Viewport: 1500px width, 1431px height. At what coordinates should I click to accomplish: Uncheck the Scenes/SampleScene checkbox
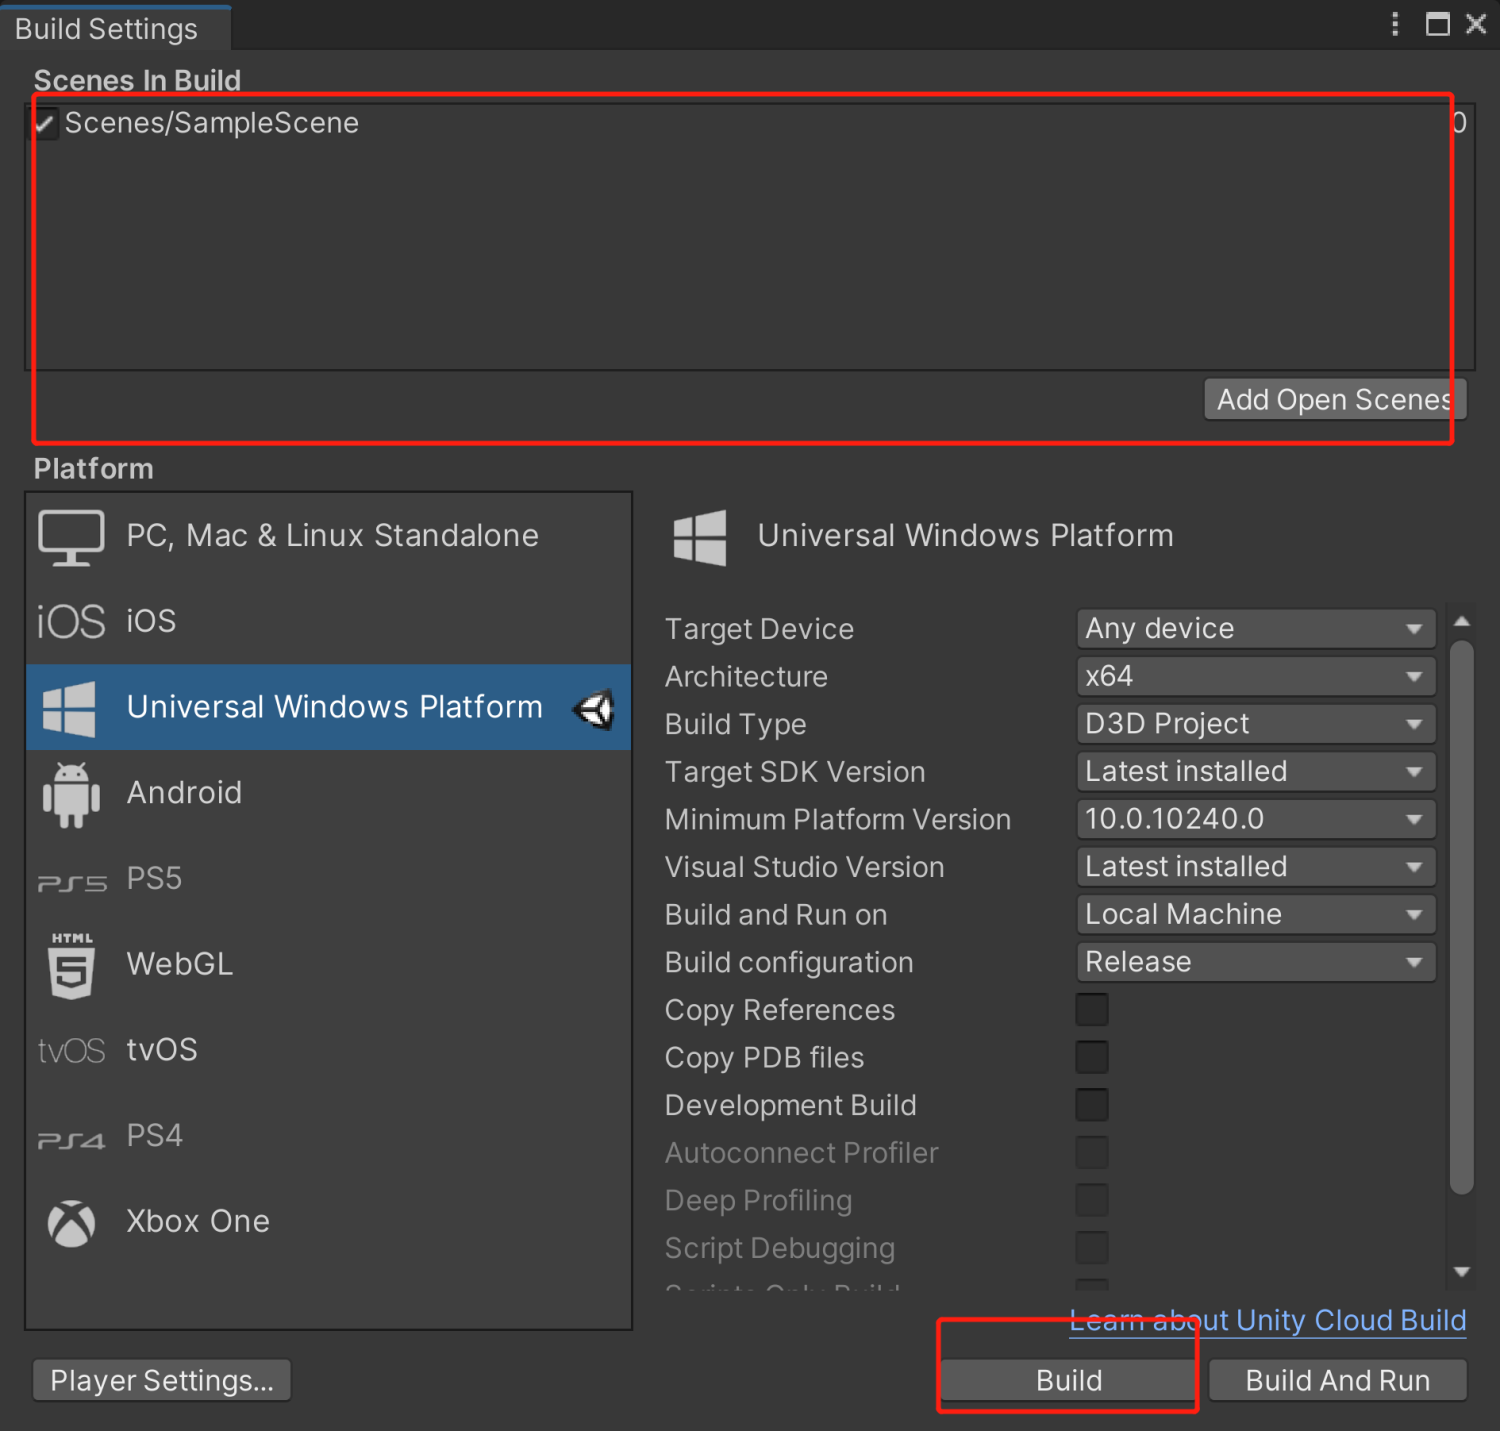tap(45, 123)
